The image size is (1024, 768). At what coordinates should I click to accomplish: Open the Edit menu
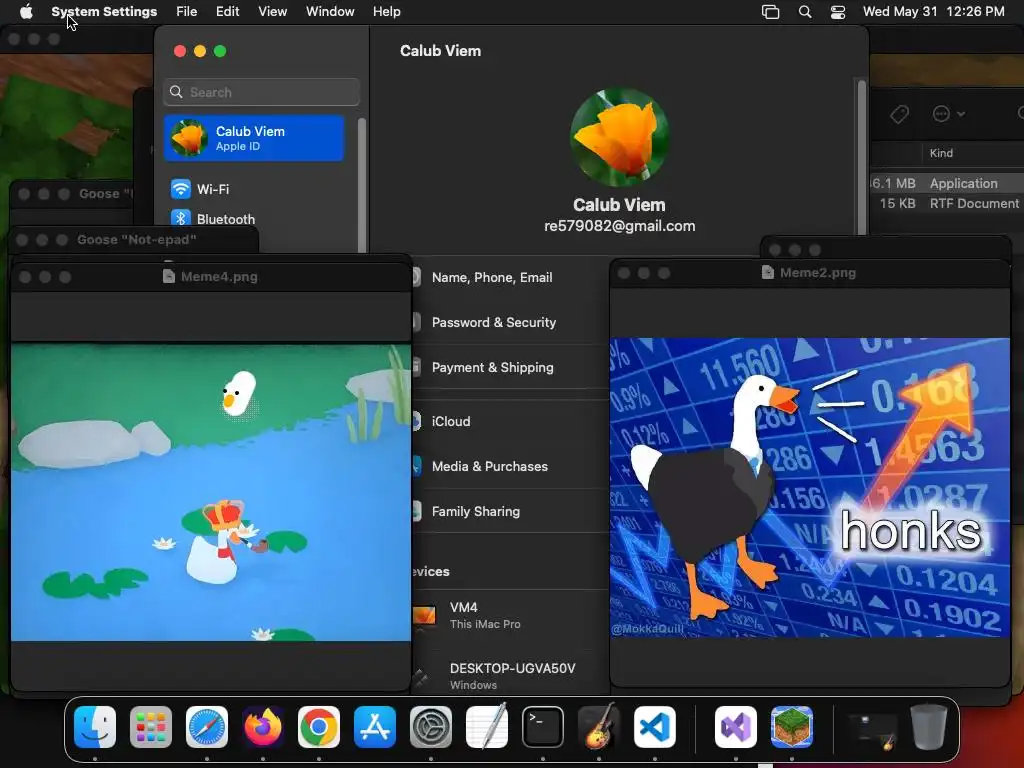coord(227,11)
